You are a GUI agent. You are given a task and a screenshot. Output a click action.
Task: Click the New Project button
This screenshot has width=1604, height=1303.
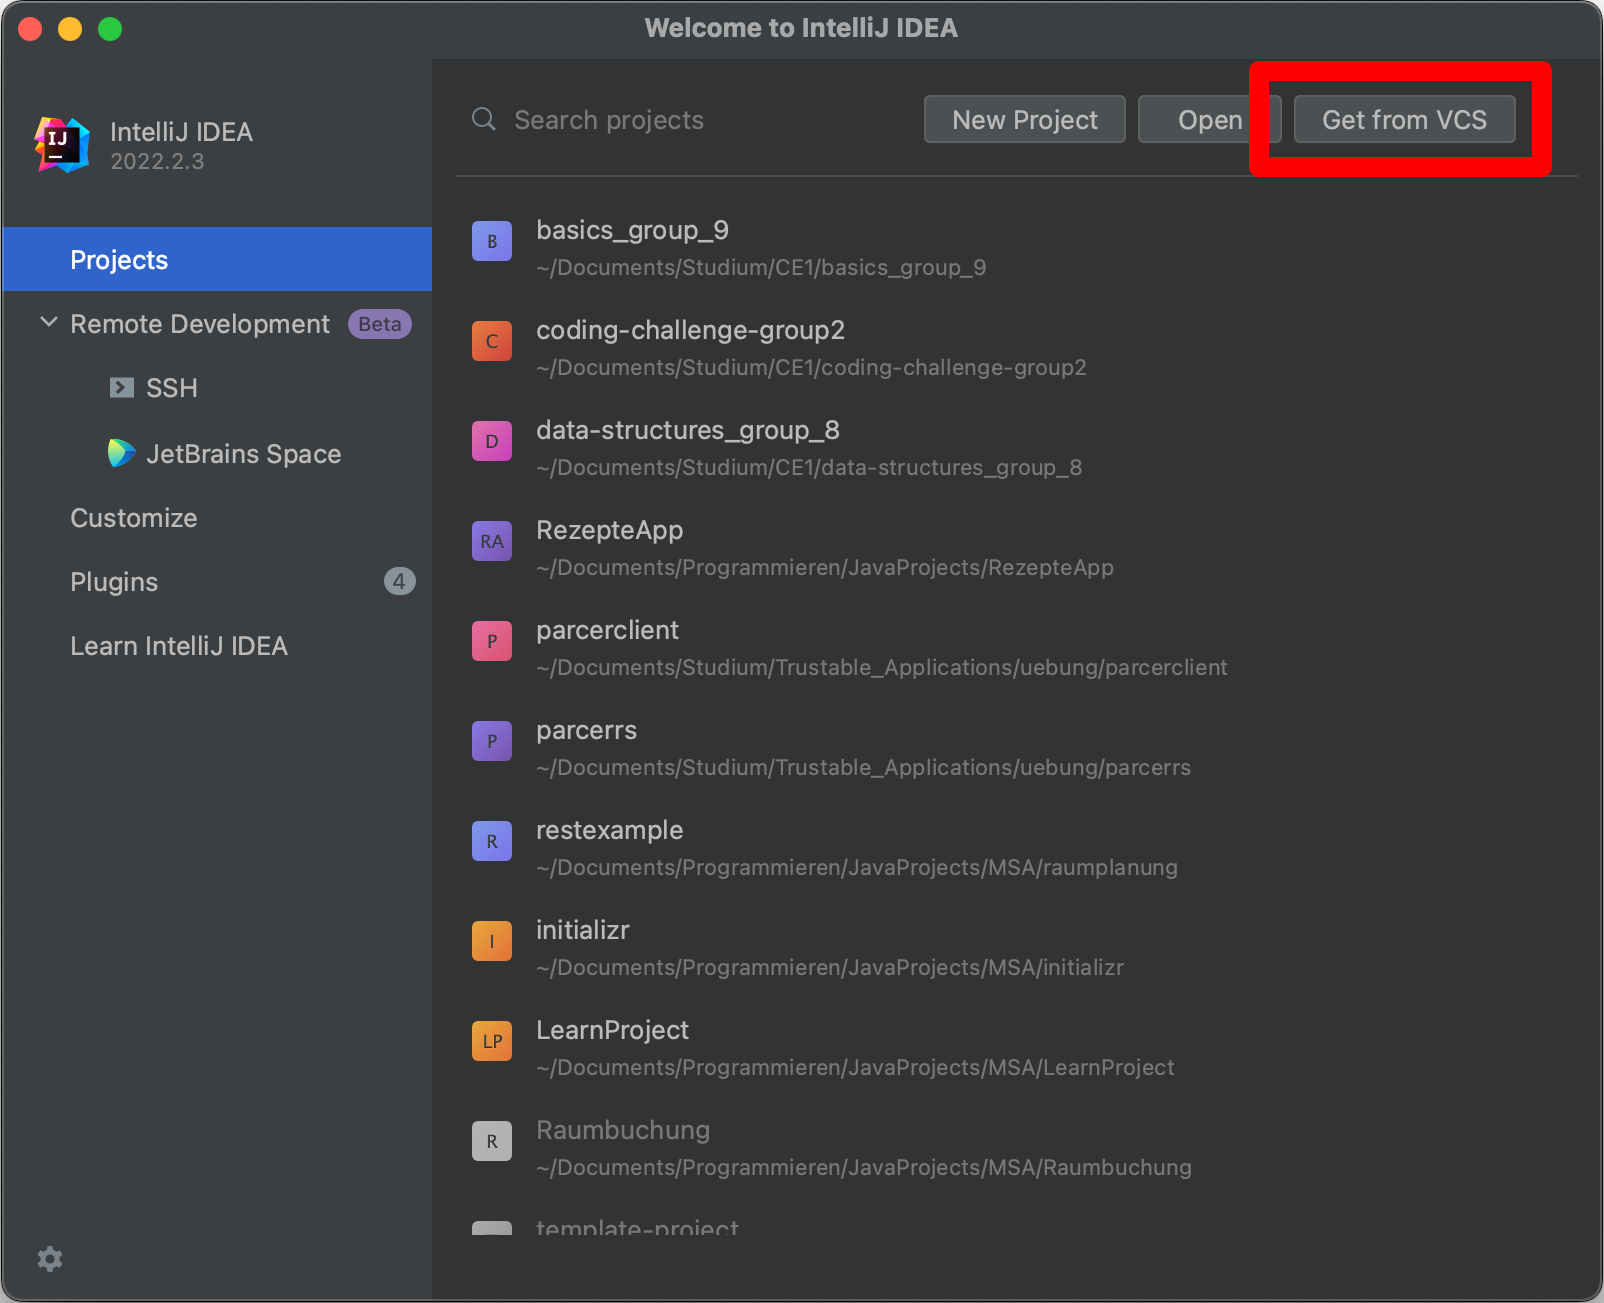click(1025, 120)
